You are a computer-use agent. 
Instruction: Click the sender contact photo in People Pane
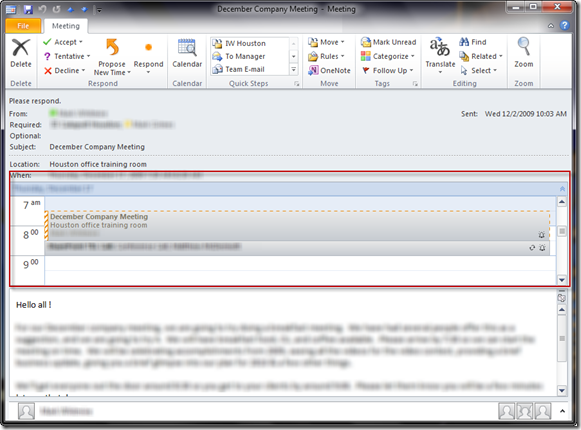[x=26, y=411]
